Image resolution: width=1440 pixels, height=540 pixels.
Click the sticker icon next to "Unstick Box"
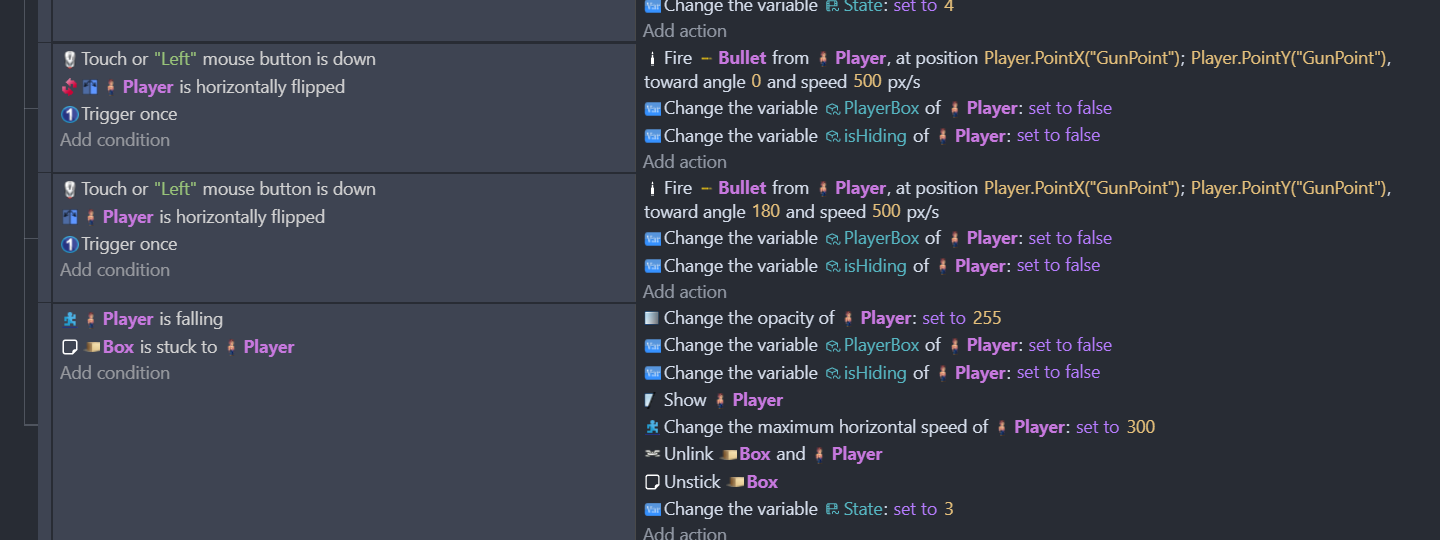coord(652,482)
